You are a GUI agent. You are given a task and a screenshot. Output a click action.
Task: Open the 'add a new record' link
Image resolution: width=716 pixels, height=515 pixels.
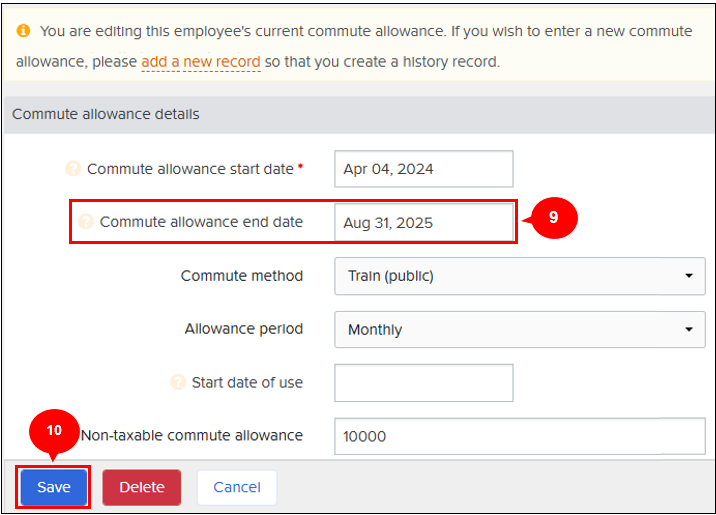point(200,62)
